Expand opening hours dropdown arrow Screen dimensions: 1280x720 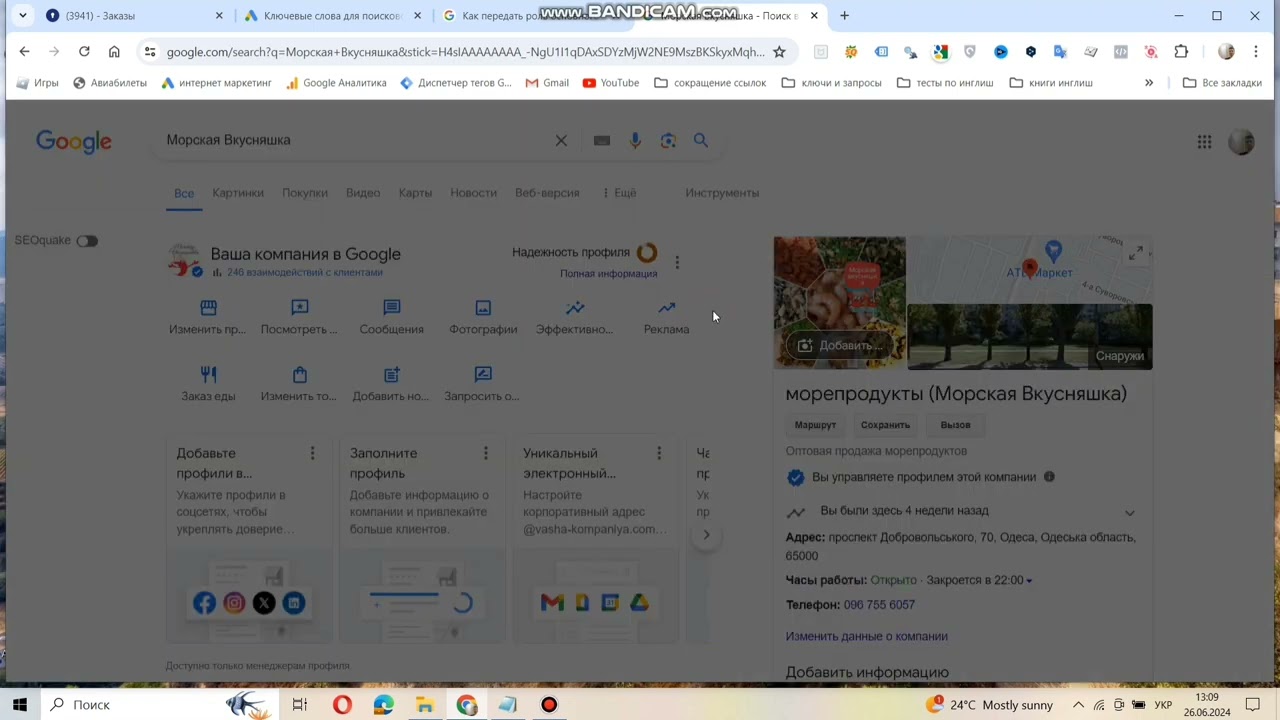tap(1028, 581)
